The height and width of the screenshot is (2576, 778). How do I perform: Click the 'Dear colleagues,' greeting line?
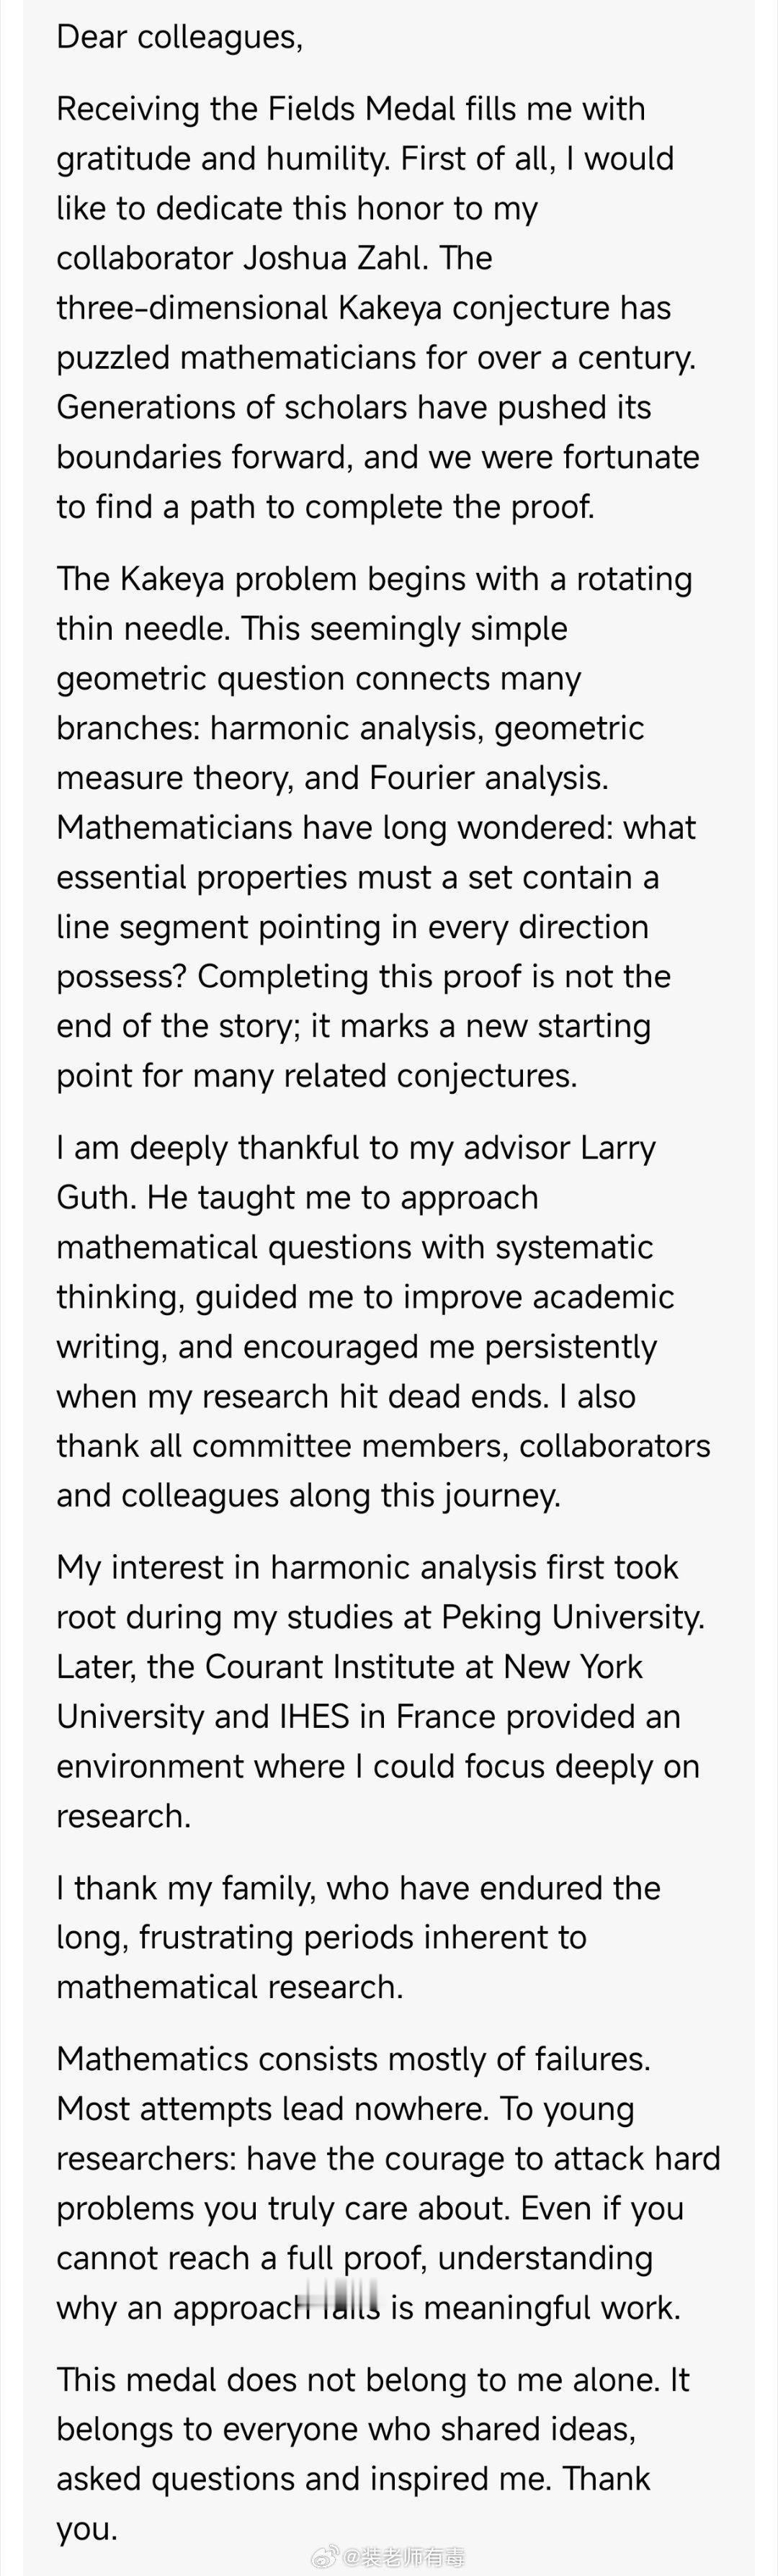[x=180, y=38]
